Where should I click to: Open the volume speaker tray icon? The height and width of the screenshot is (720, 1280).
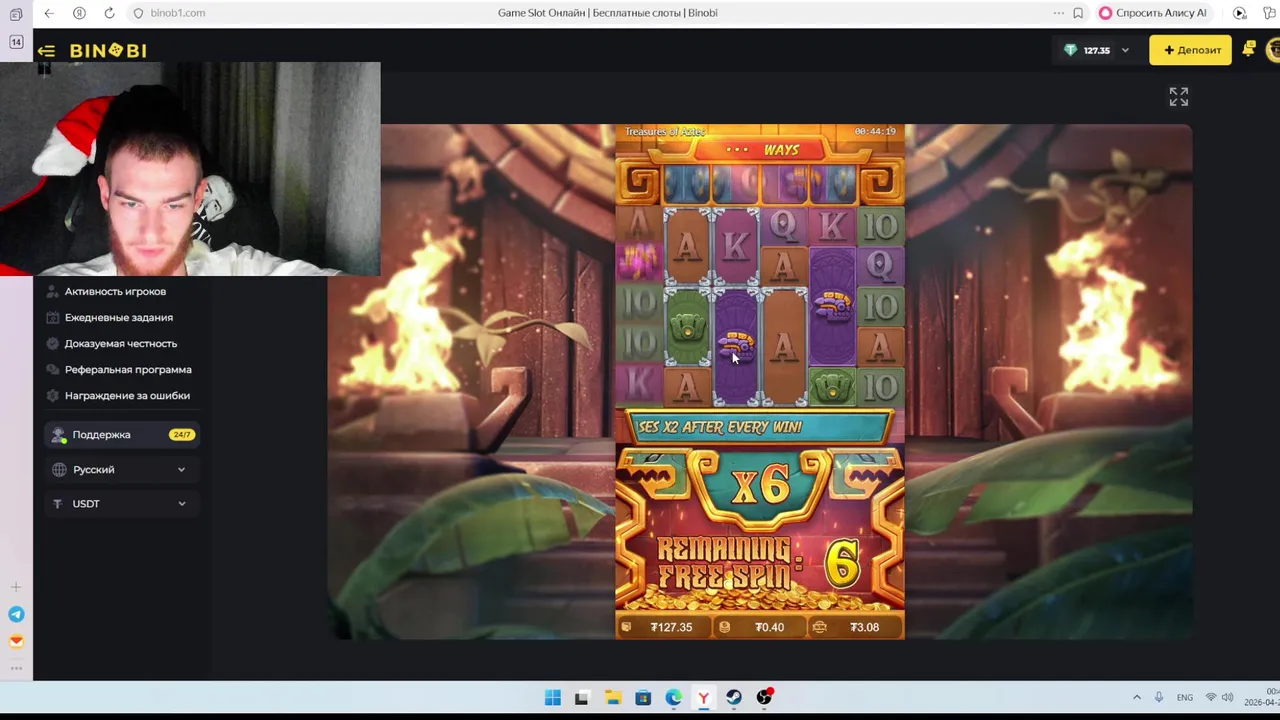(x=1227, y=698)
